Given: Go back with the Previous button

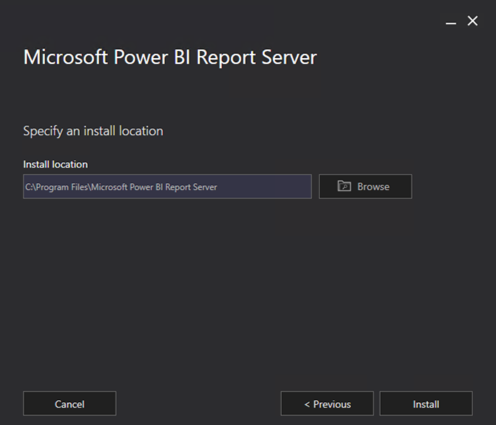Looking at the screenshot, I should [327, 404].
